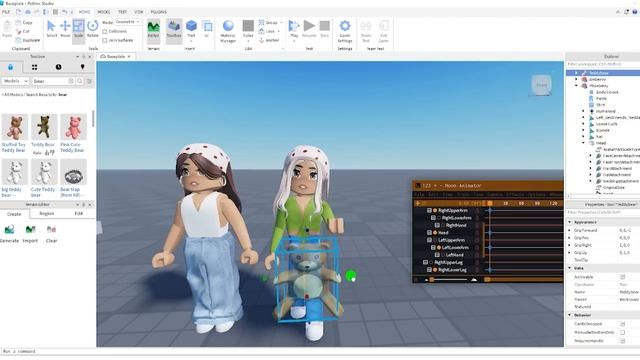Toggle LeftUpperArm track dot in Moon Animator

point(435,240)
